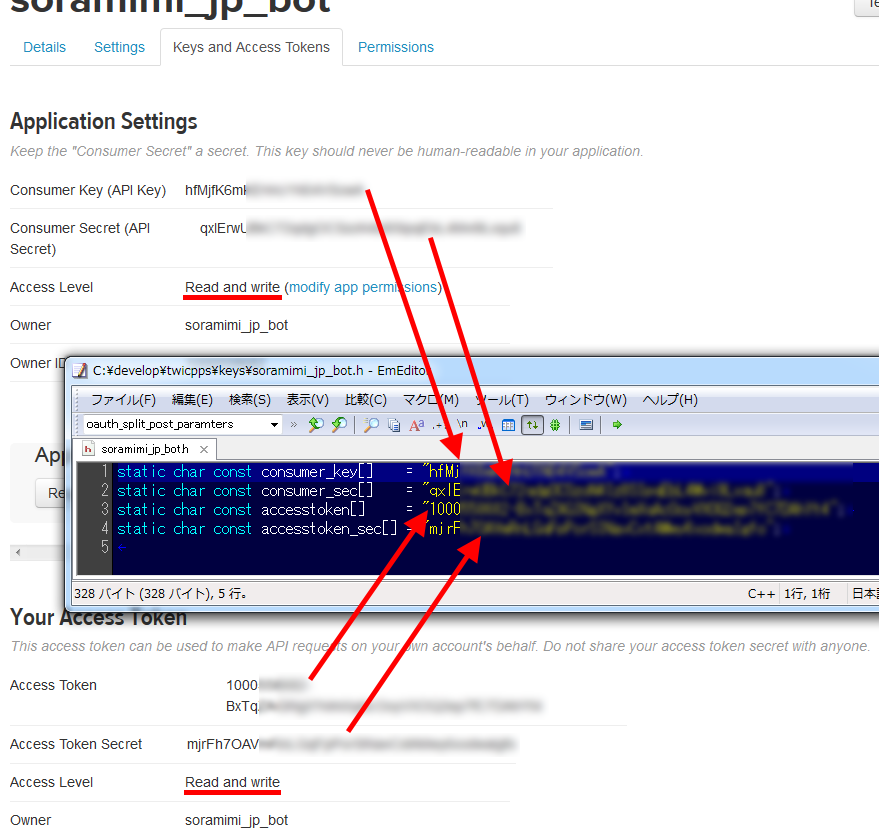Click the '1行, 1桁' cursor position in status bar
This screenshot has width=879, height=834.
[807, 594]
